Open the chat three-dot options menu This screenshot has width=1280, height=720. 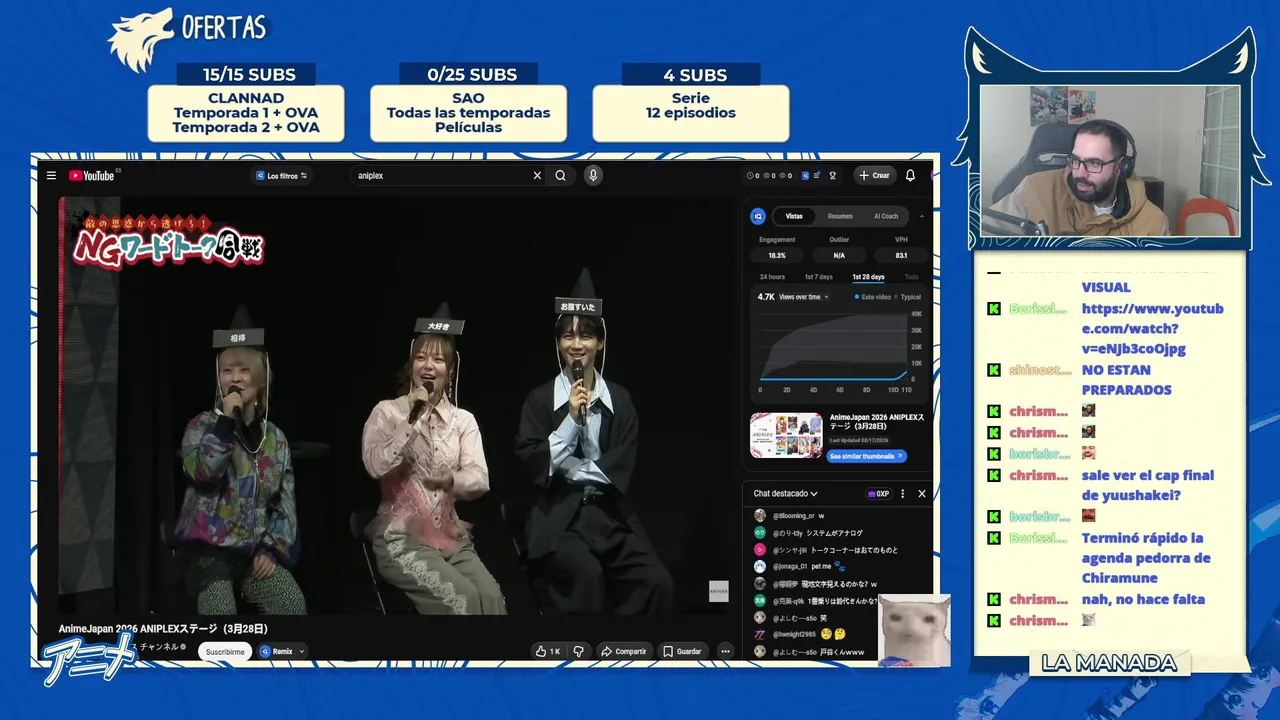pos(902,493)
